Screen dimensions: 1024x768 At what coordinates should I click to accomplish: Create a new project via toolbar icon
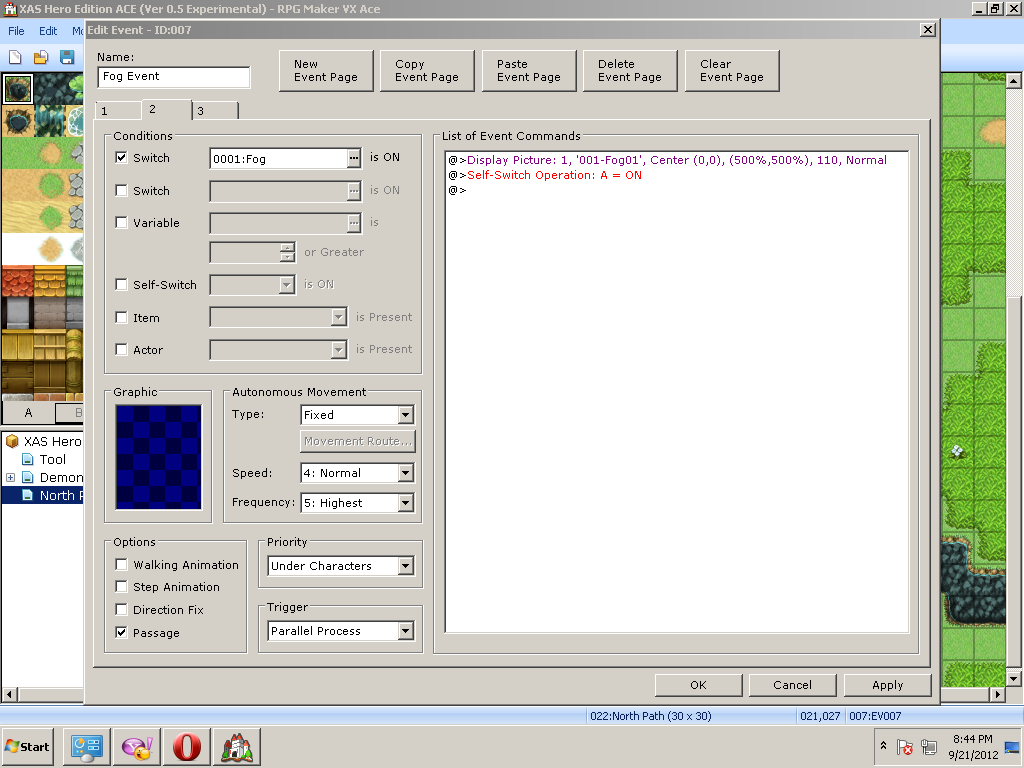(x=14, y=58)
